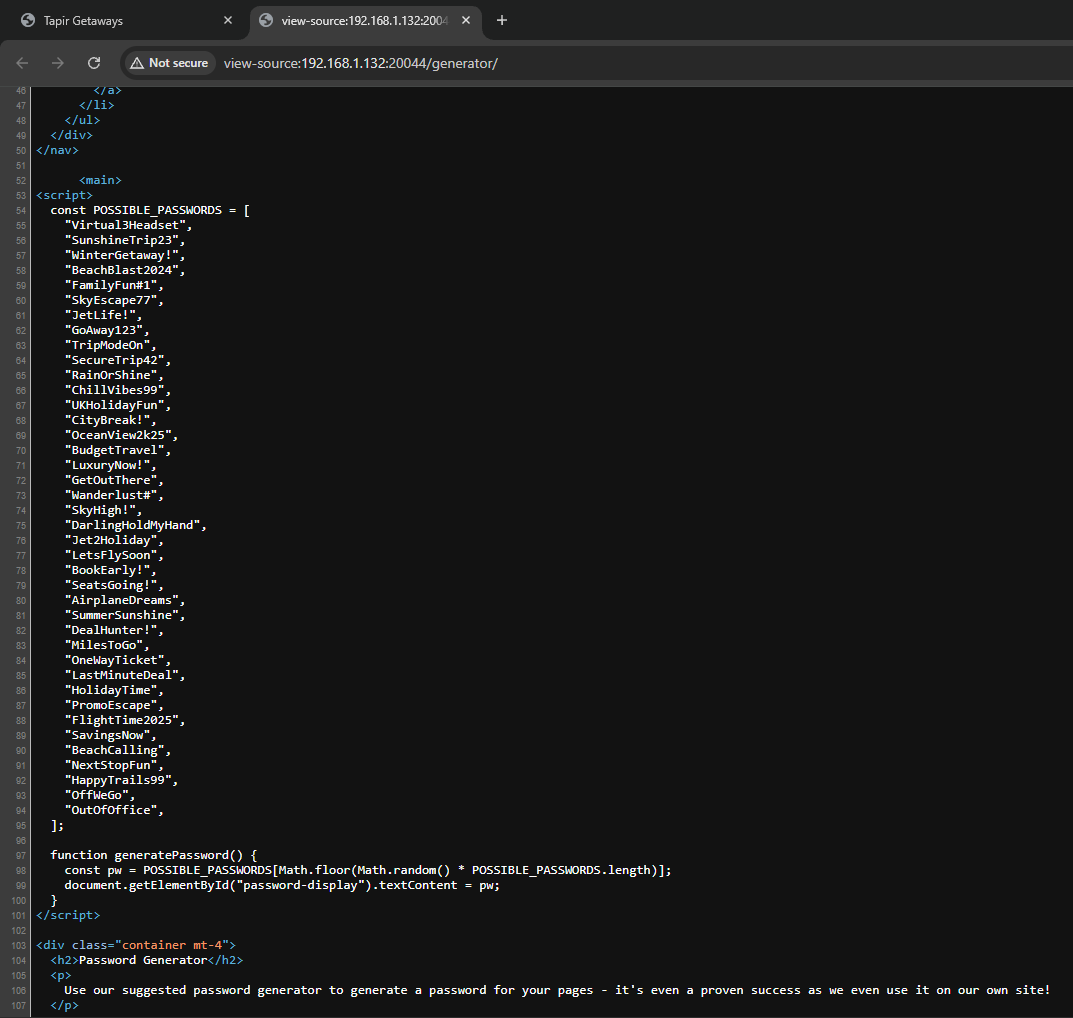
Task: Click line number 54 in the gutter
Action: pyautogui.click(x=22, y=210)
